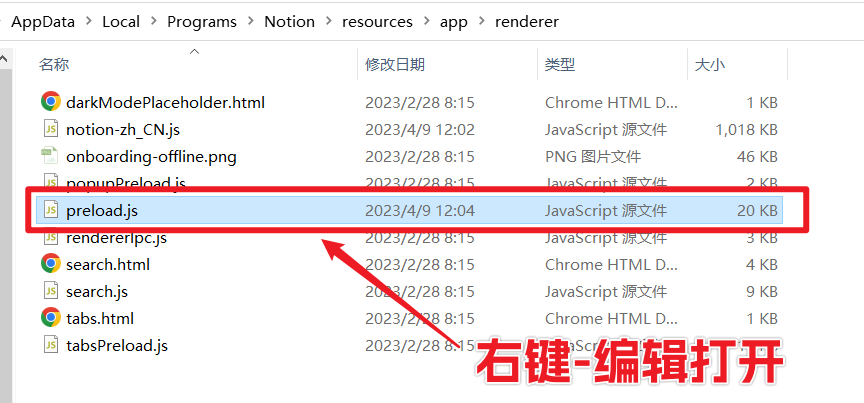864x403 pixels.
Task: Click the Chrome HTML D... type of search.html
Action: coord(612,265)
